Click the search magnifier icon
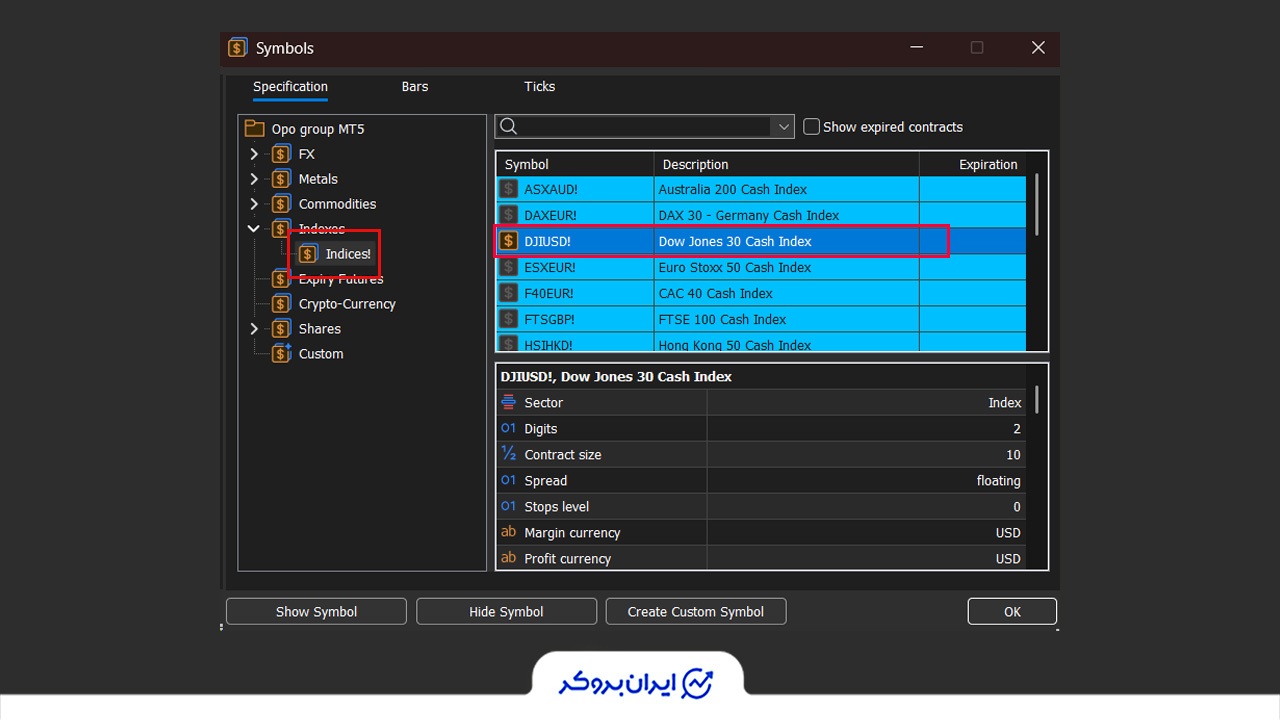Viewport: 1280px width, 720px height. coord(508,126)
